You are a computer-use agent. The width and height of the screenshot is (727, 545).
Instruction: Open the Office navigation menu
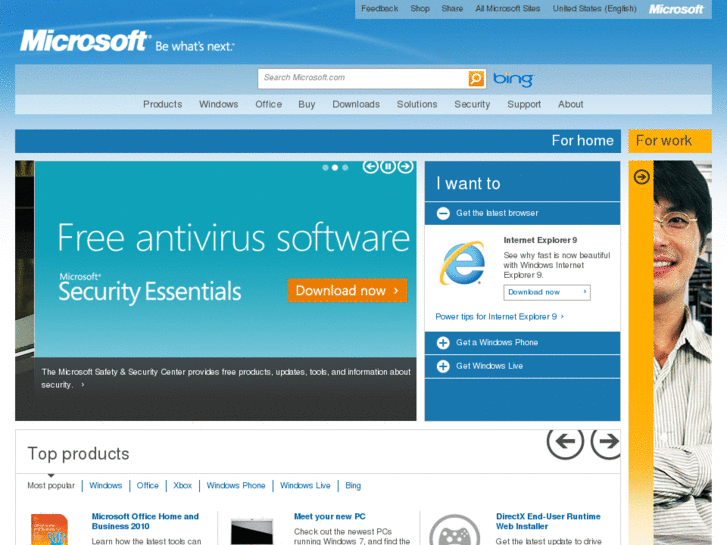(x=268, y=104)
